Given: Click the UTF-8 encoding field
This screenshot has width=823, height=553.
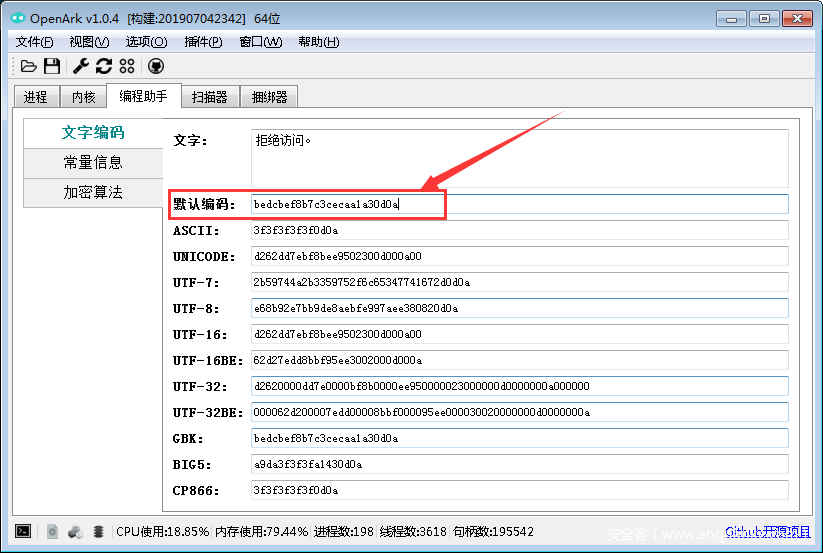Looking at the screenshot, I should [519, 308].
